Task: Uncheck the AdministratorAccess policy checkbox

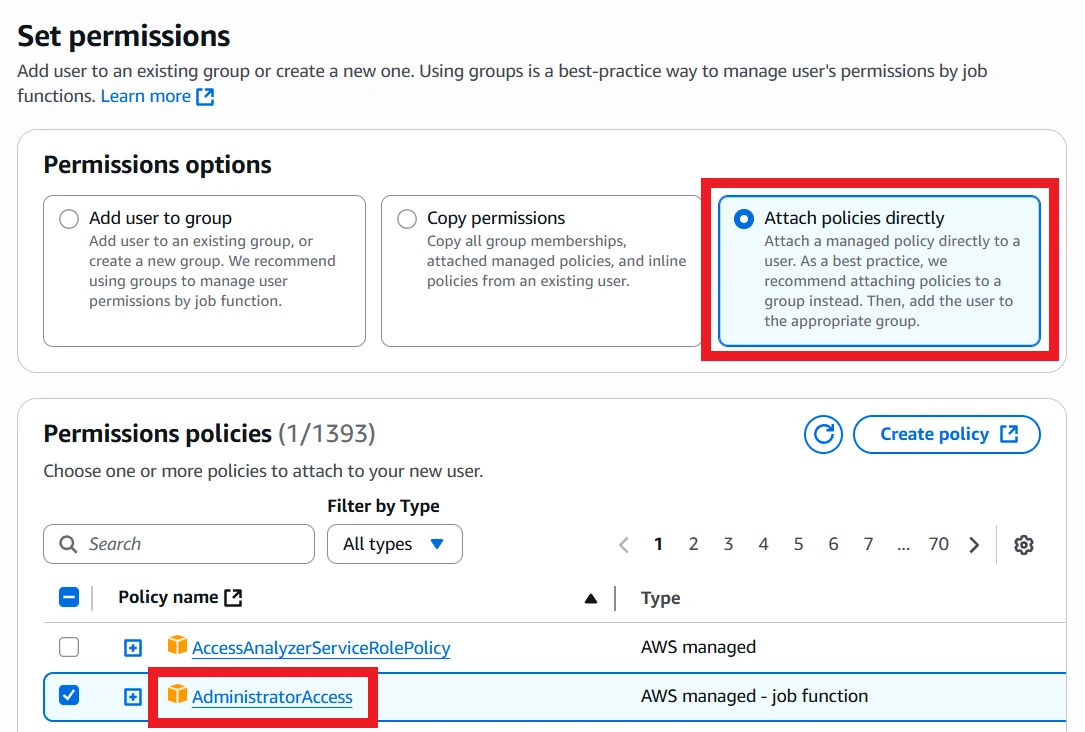Action: pyautogui.click(x=69, y=696)
